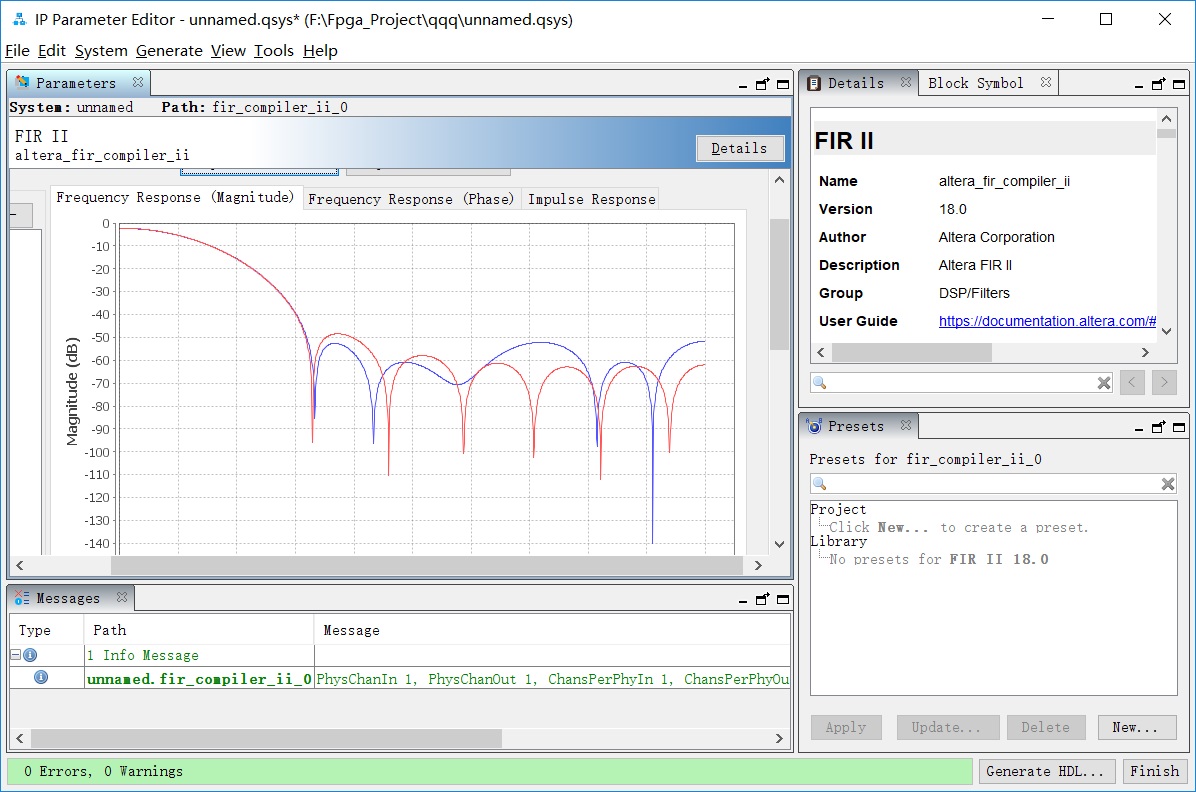The height and width of the screenshot is (792, 1196).
Task: Clear the Details search field
Action: point(1103,383)
